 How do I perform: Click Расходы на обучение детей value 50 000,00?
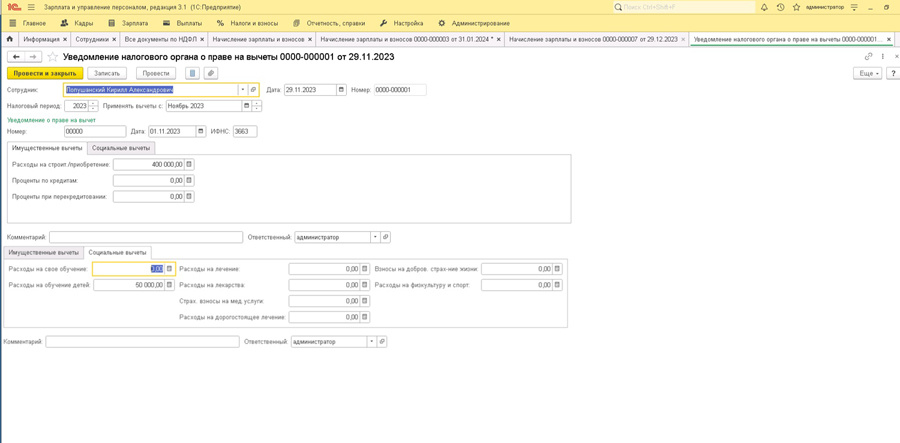[129, 285]
